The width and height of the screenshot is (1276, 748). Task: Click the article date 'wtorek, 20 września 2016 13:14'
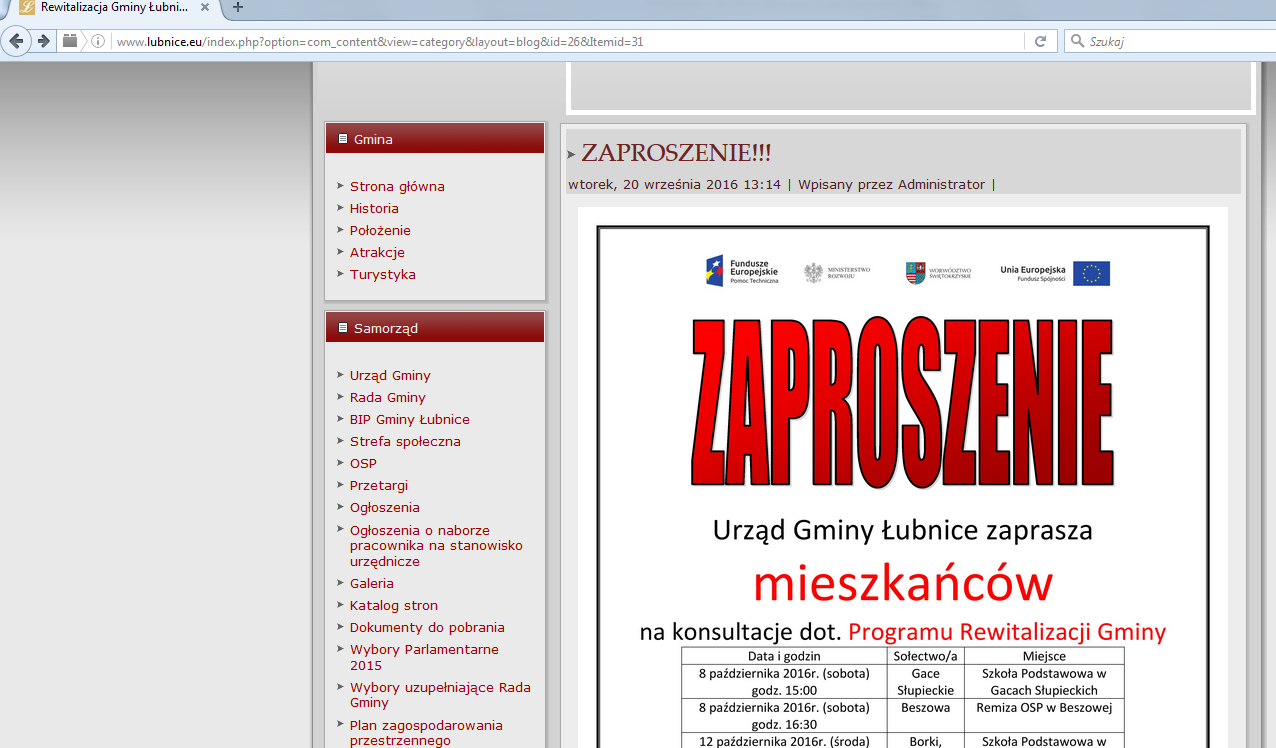pos(674,184)
